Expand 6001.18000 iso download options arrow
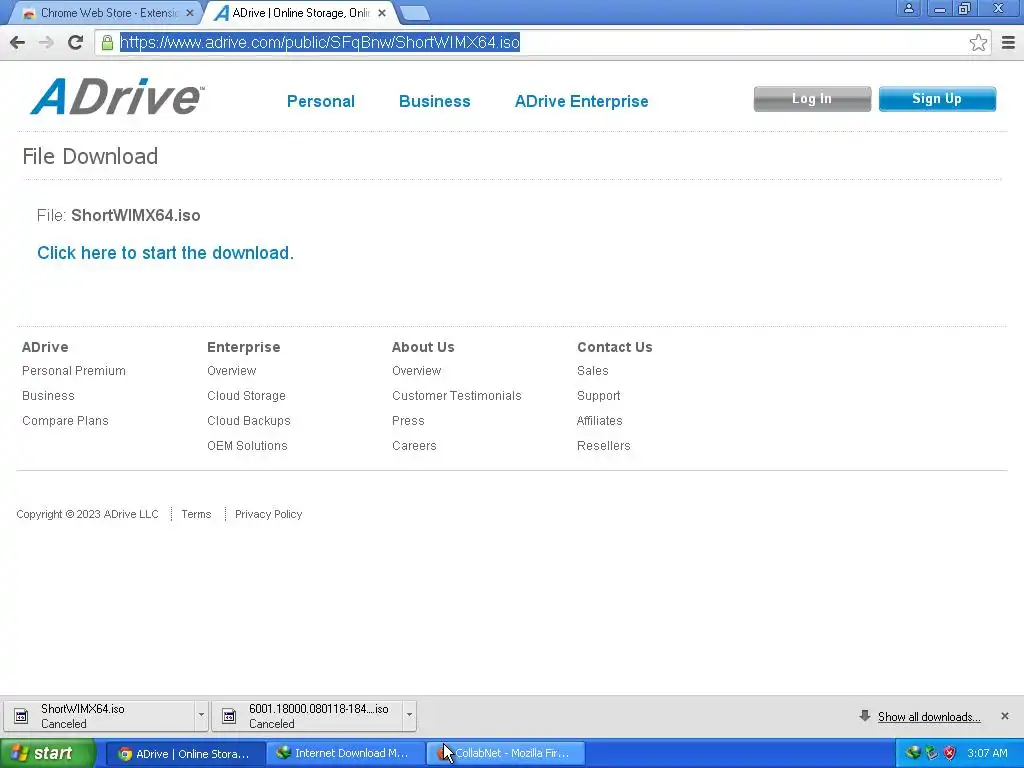The width and height of the screenshot is (1024, 768). [409, 715]
